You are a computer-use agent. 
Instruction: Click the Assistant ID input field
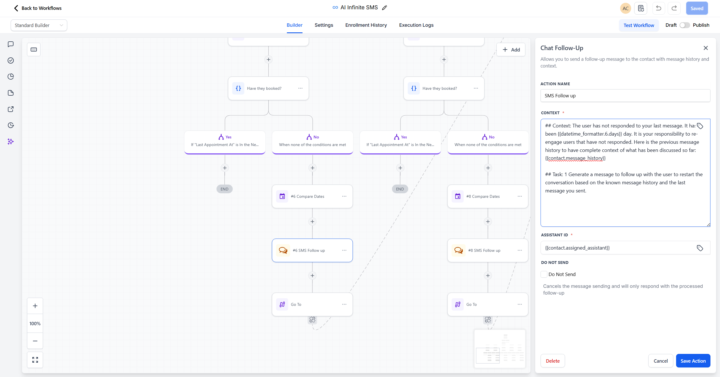pos(625,248)
